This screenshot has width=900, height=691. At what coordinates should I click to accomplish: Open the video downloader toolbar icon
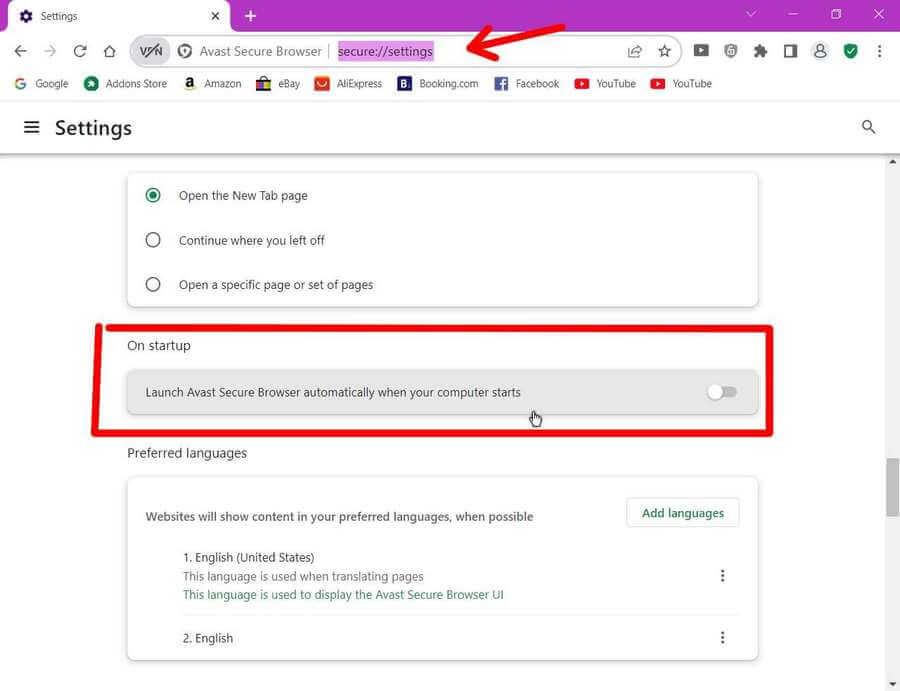tap(701, 51)
